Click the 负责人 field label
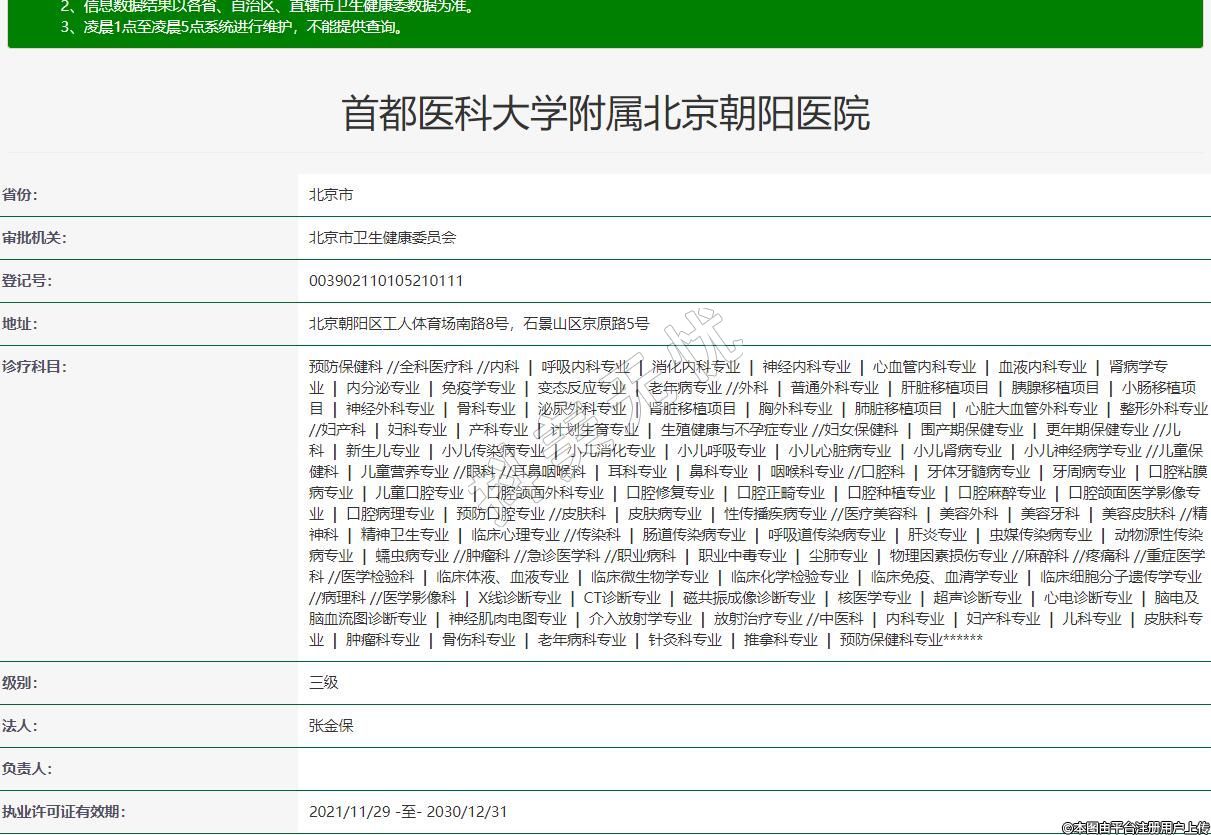This screenshot has width=1211, height=835. tap(27, 769)
